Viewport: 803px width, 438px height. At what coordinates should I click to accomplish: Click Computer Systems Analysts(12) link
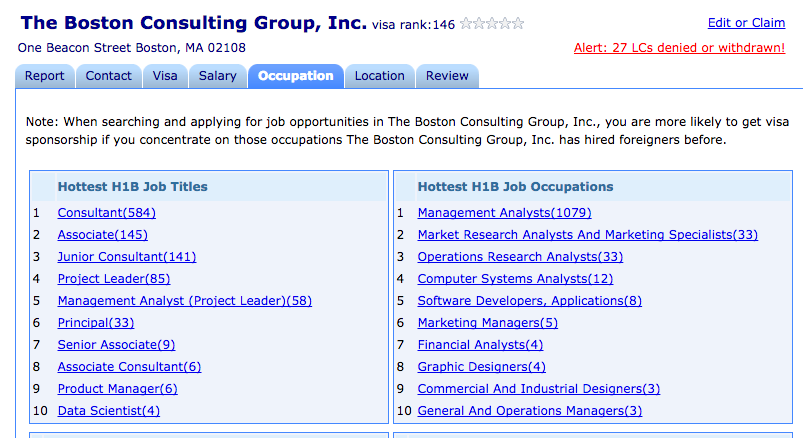[515, 279]
